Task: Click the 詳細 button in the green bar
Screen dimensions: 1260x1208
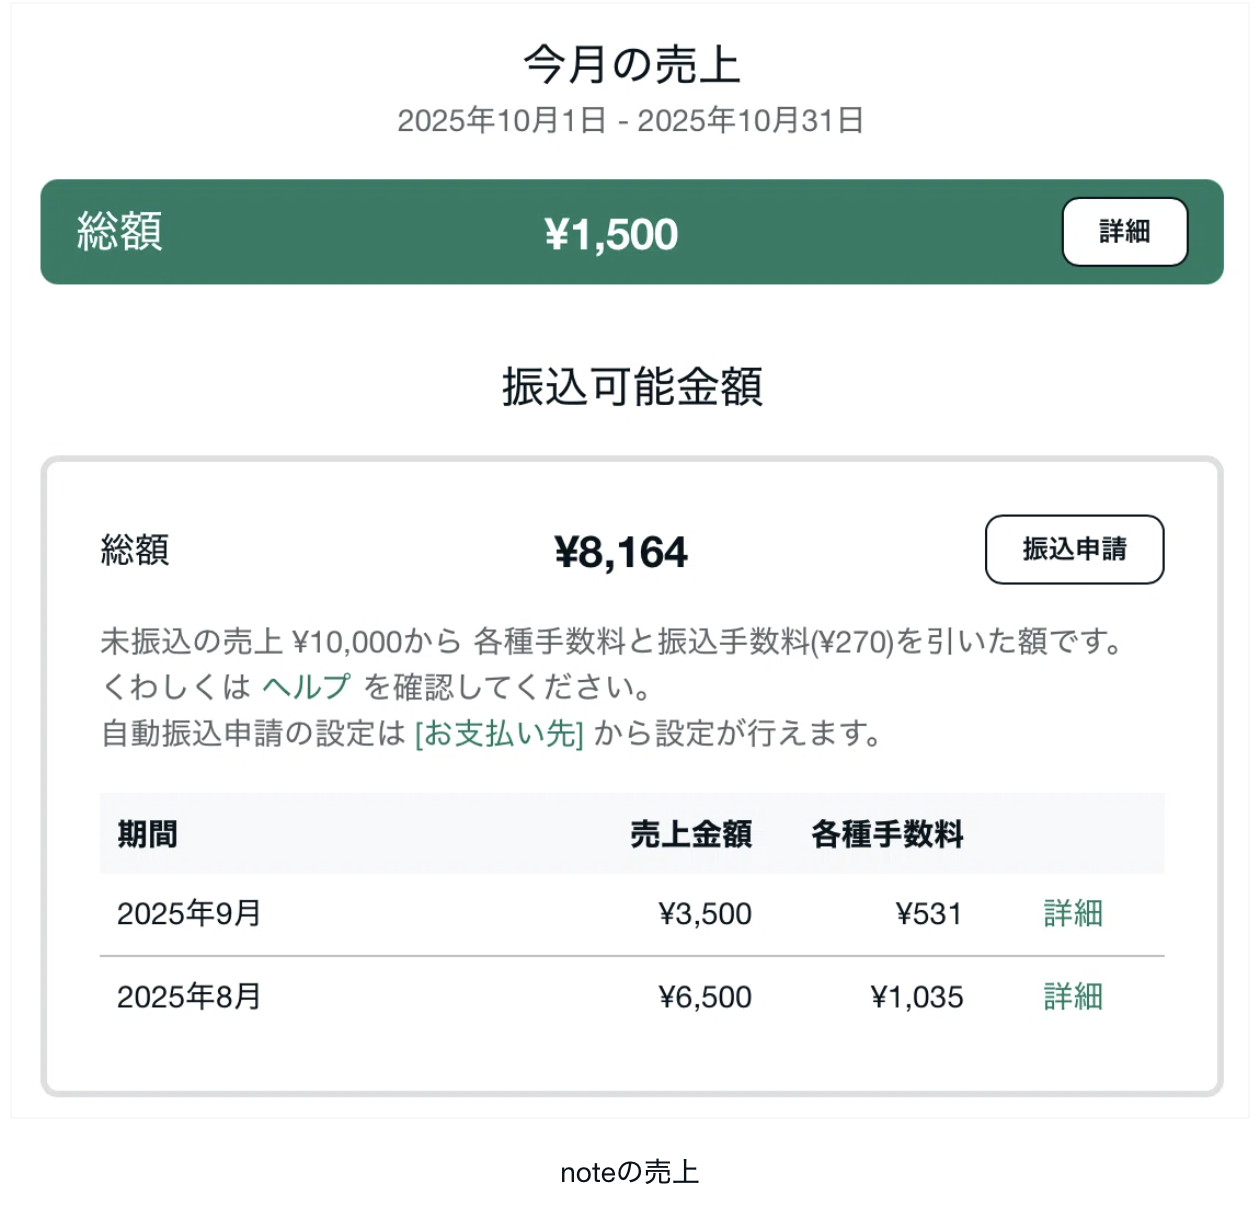Action: pos(1124,232)
